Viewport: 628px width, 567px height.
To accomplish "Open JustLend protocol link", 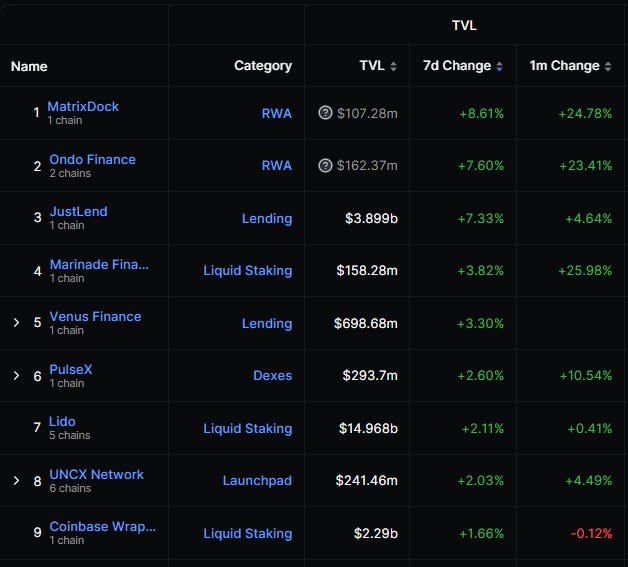I will pos(78,211).
